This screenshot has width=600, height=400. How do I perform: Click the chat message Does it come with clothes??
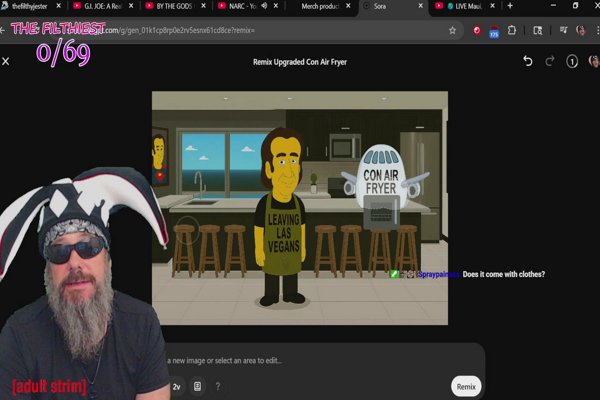[x=504, y=274]
